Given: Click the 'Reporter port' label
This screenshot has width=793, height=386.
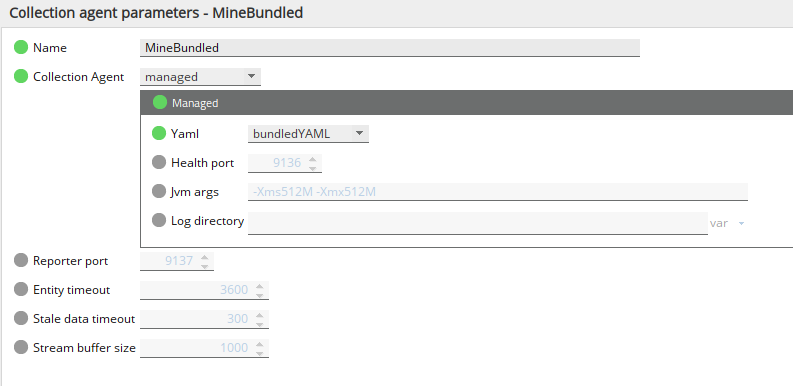Looking at the screenshot, I should (x=70, y=261).
